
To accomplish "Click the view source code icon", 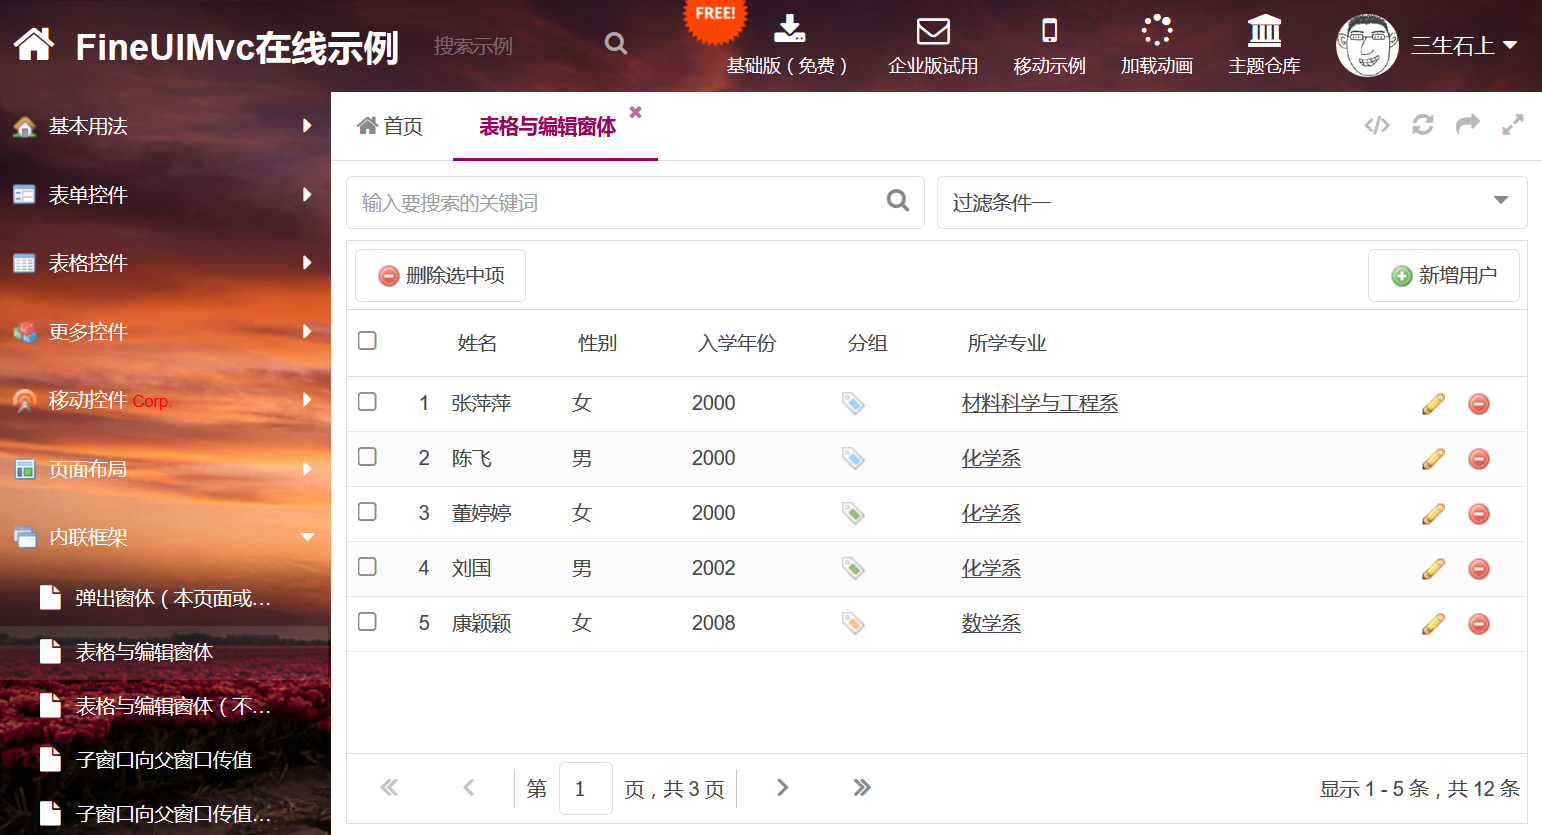I will (1377, 125).
